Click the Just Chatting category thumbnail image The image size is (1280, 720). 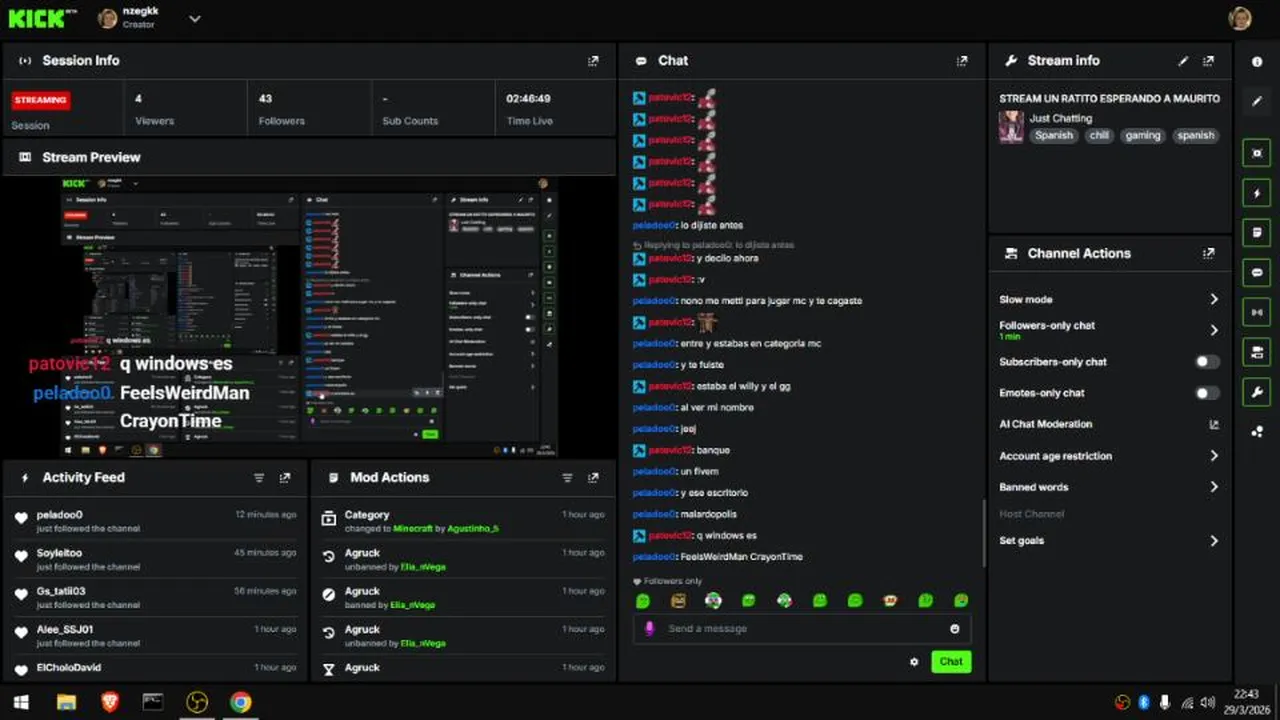click(x=1011, y=127)
